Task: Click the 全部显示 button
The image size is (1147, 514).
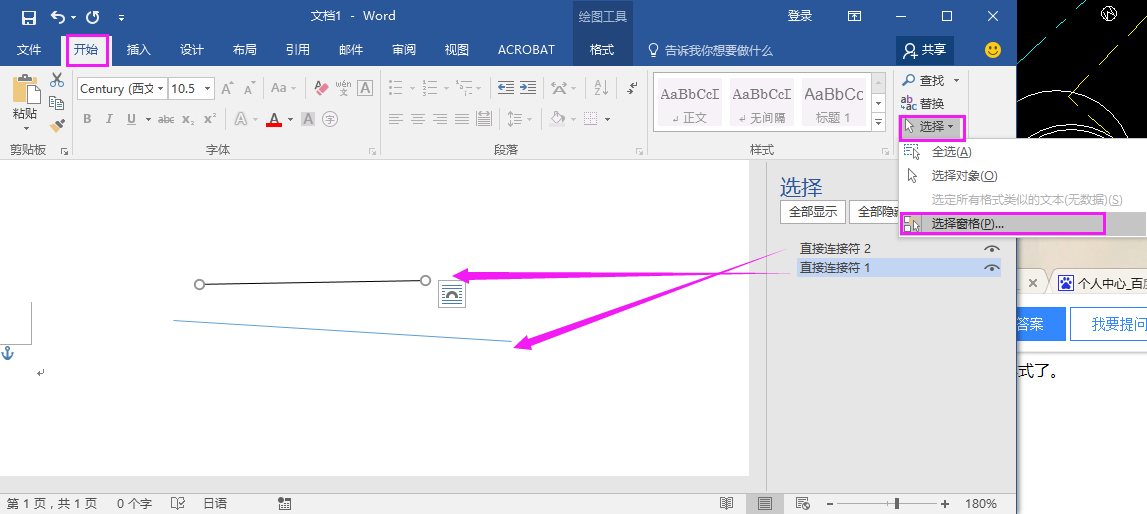Action: pyautogui.click(x=813, y=212)
